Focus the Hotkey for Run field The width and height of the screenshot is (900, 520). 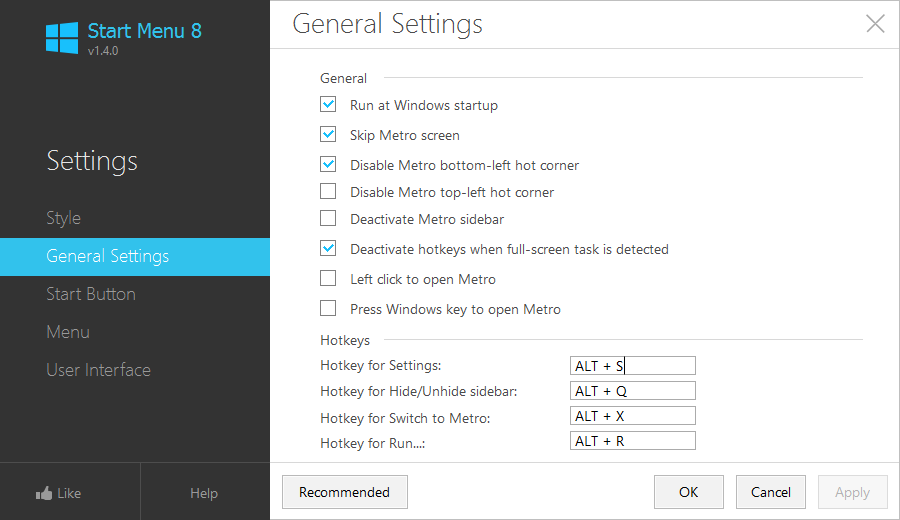pyautogui.click(x=633, y=441)
